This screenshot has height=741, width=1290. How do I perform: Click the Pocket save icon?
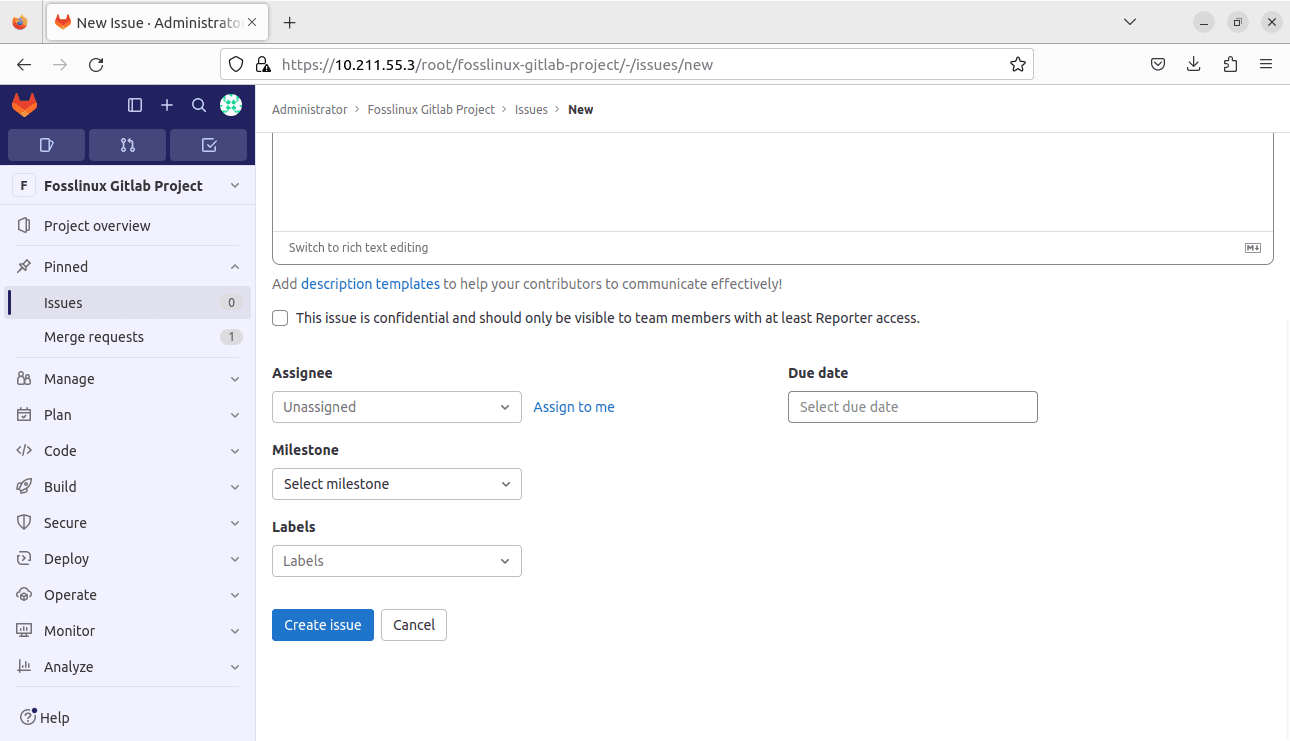click(1158, 64)
